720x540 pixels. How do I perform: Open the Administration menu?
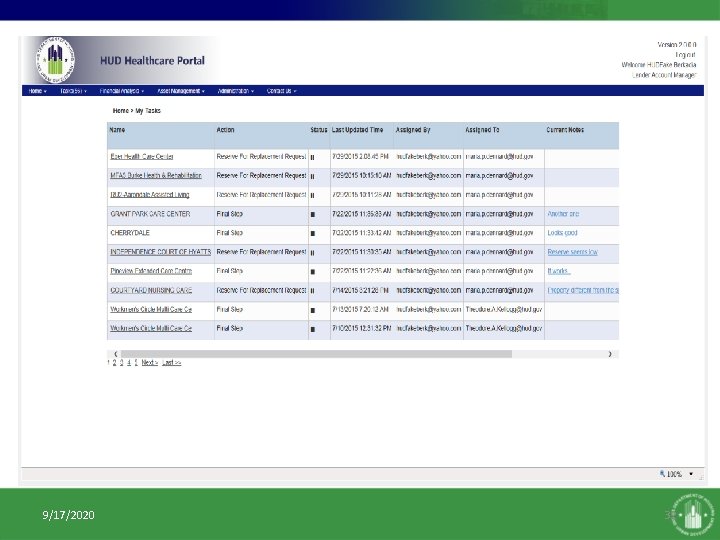point(236,91)
